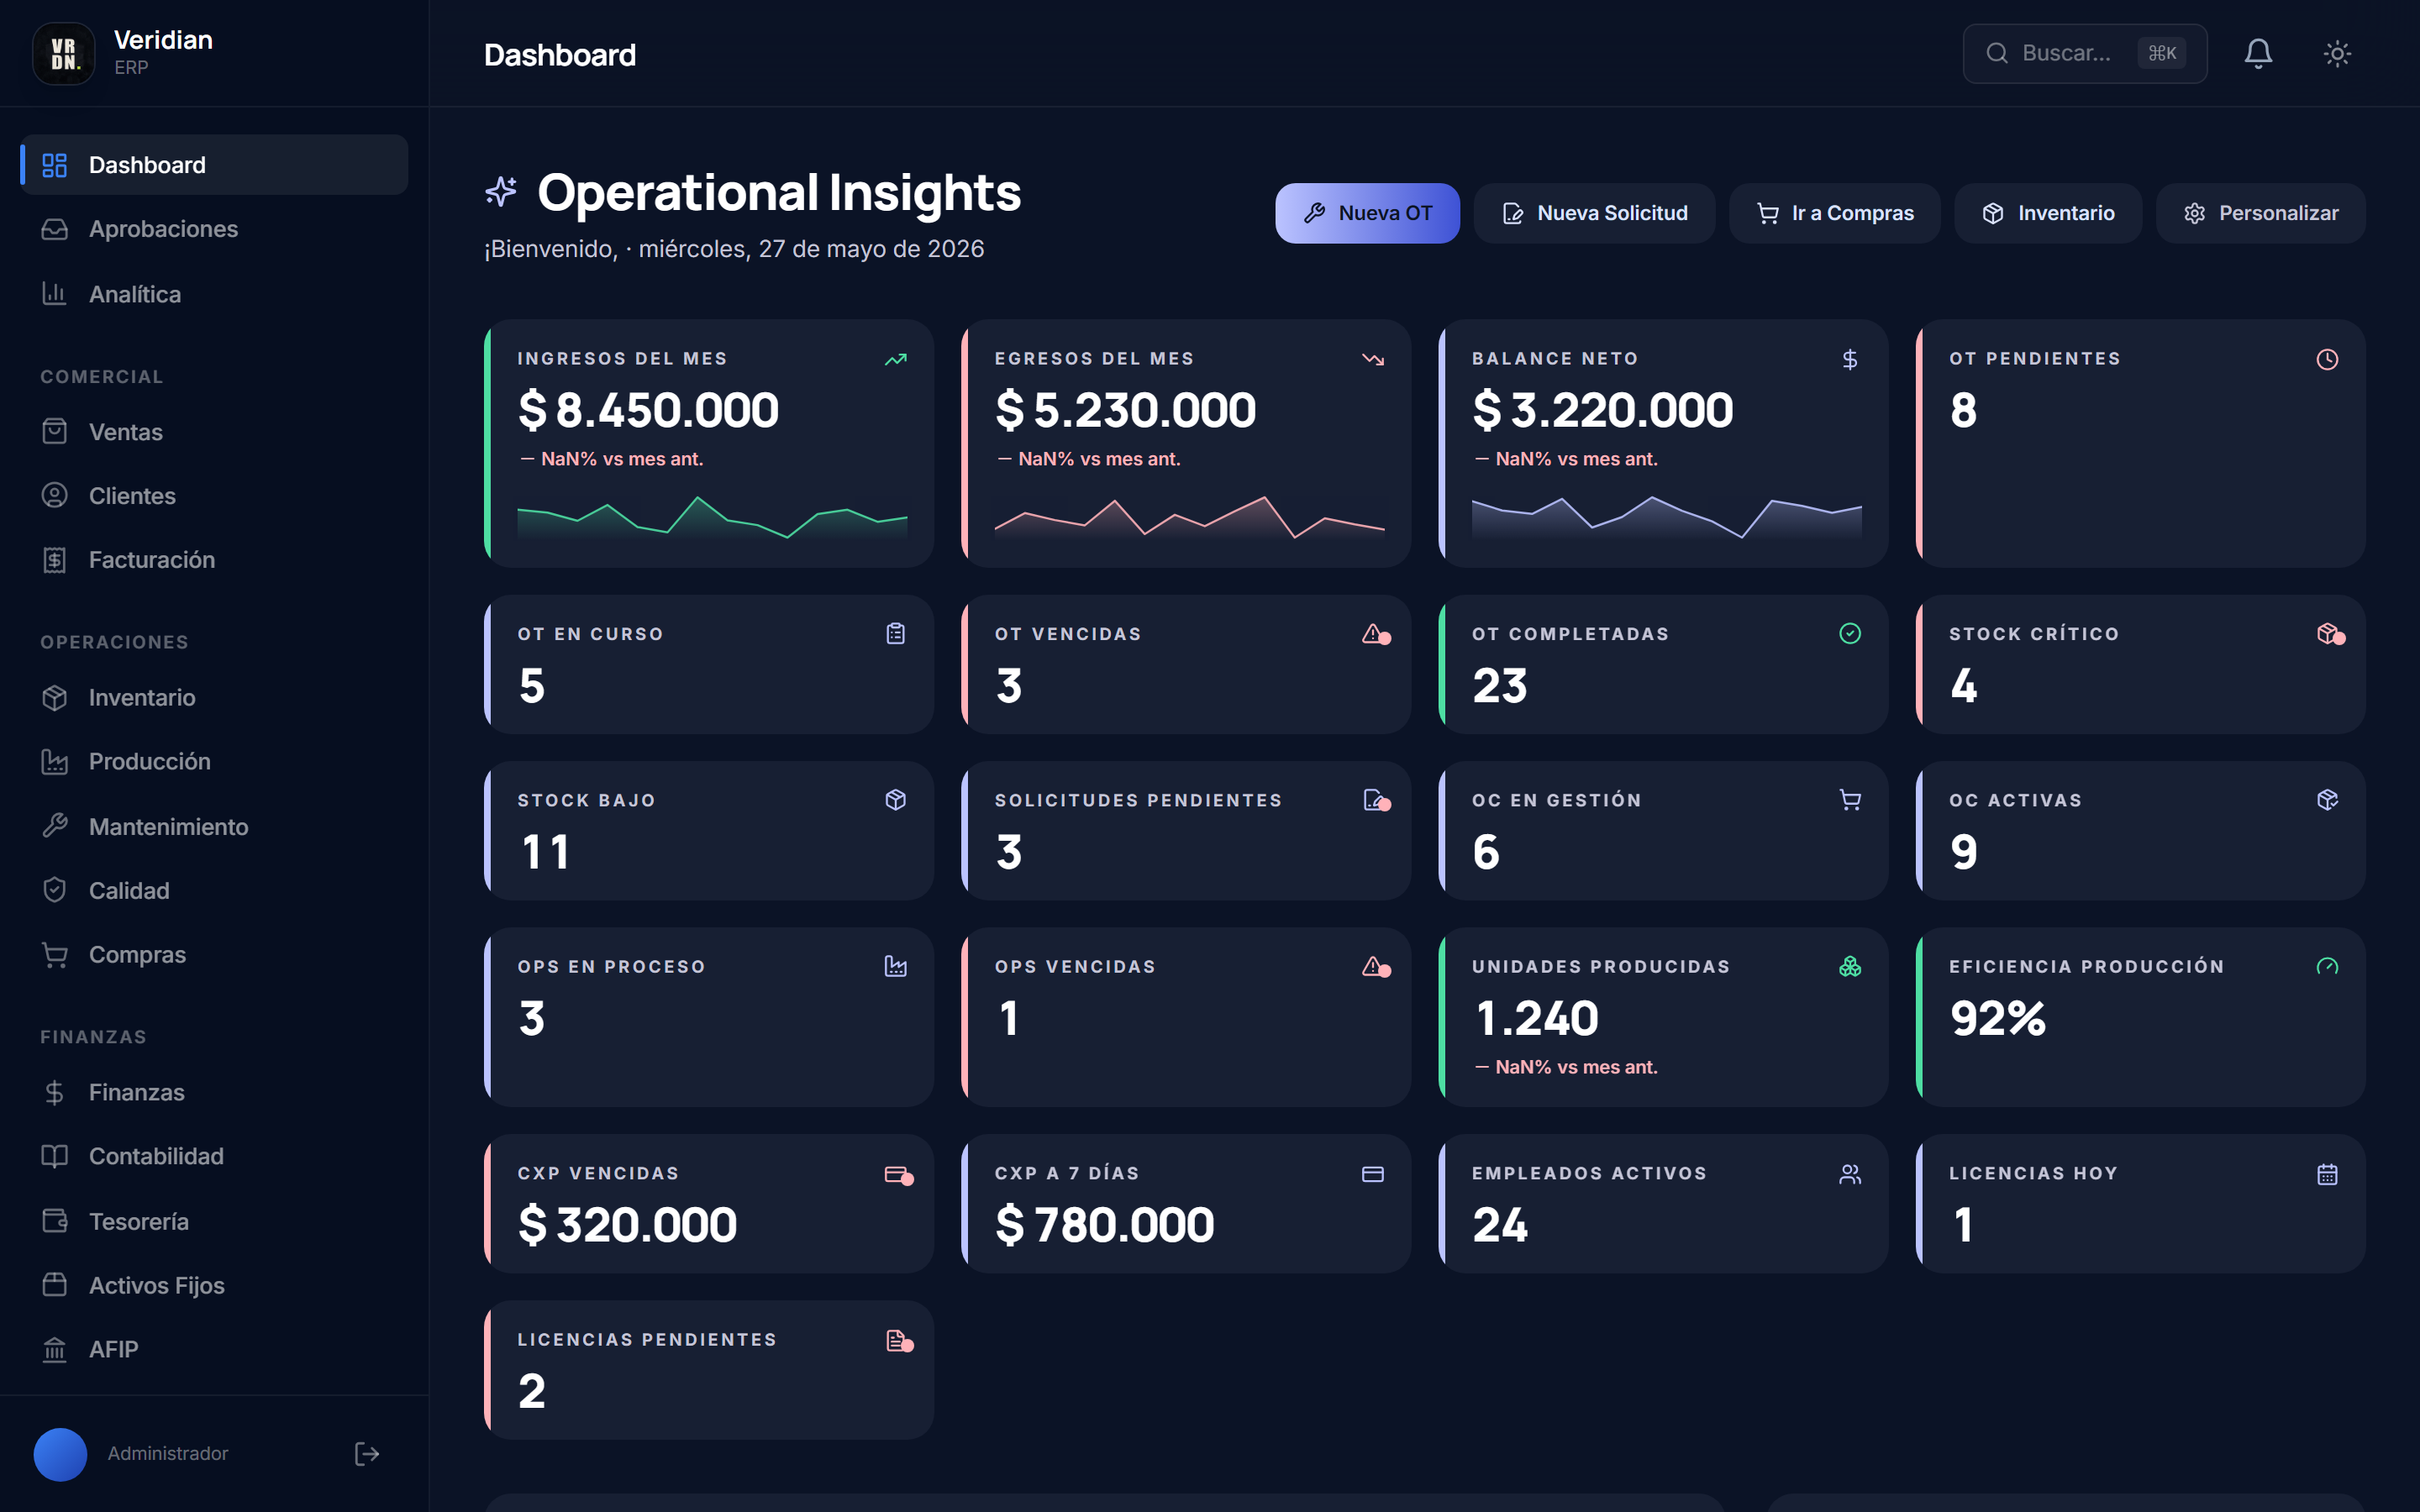The image size is (2420, 1512).
Task: Click warning icon on OPS Vencidas card
Action: click(1375, 967)
